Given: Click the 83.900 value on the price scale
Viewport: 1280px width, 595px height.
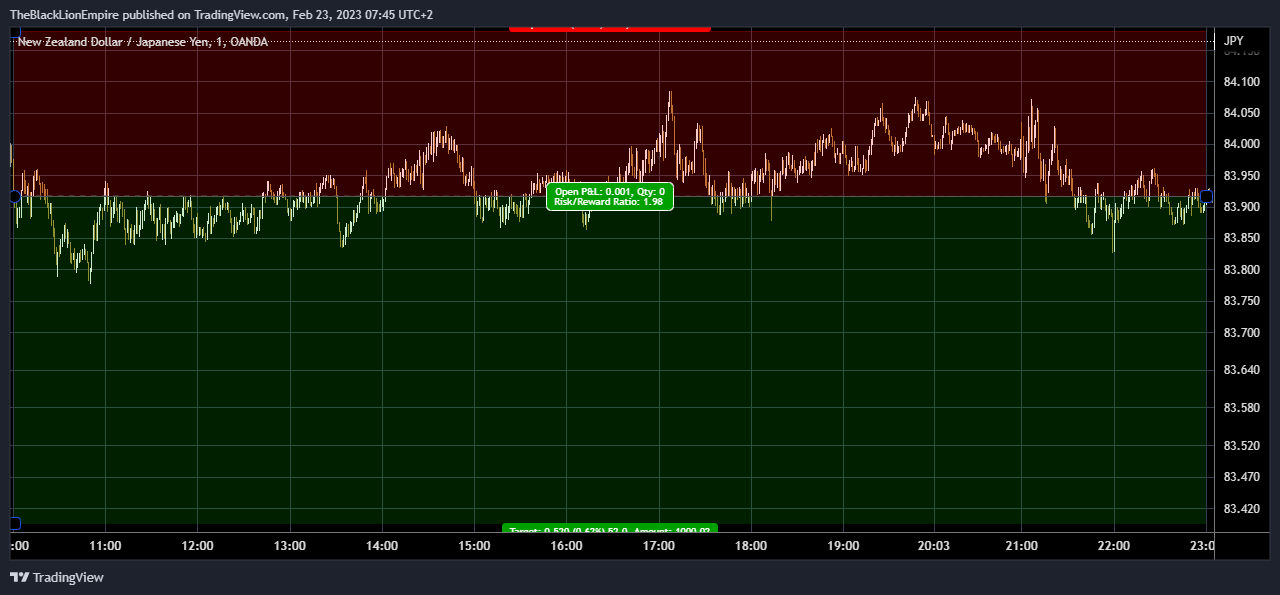Looking at the screenshot, I should pos(1241,206).
